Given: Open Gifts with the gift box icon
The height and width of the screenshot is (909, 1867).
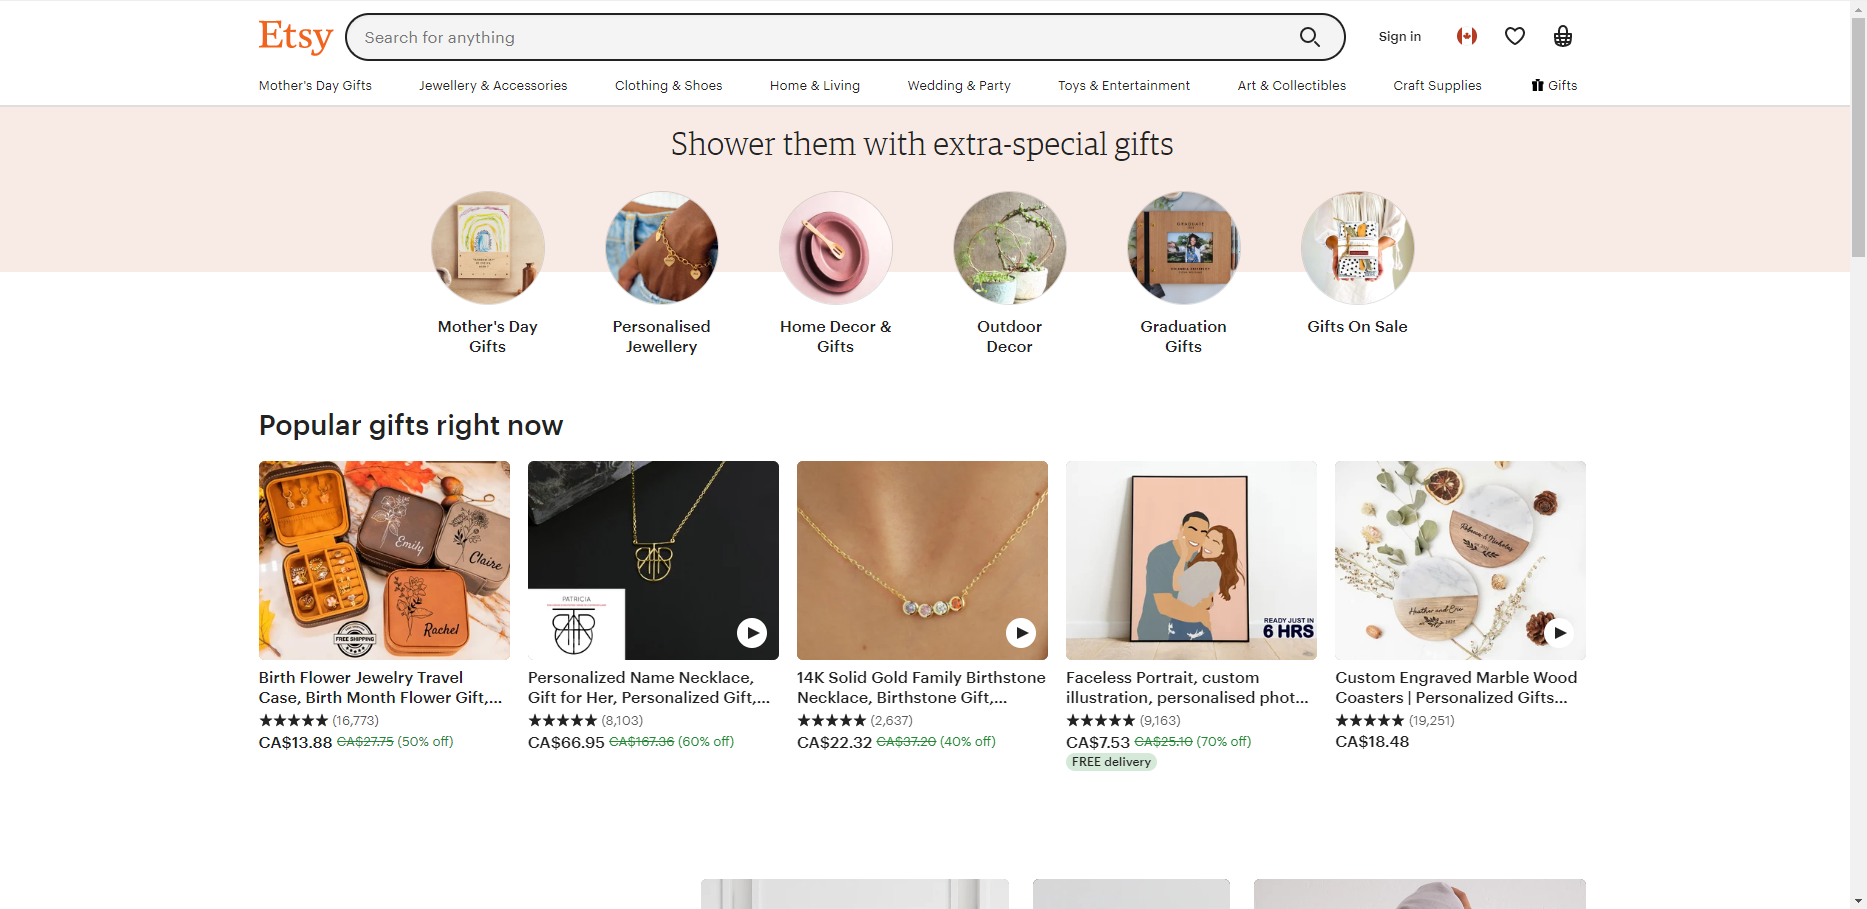Looking at the screenshot, I should pyautogui.click(x=1554, y=85).
